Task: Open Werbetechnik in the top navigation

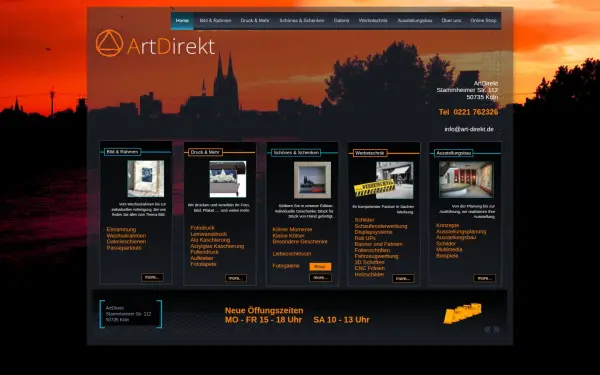Action: (373, 21)
